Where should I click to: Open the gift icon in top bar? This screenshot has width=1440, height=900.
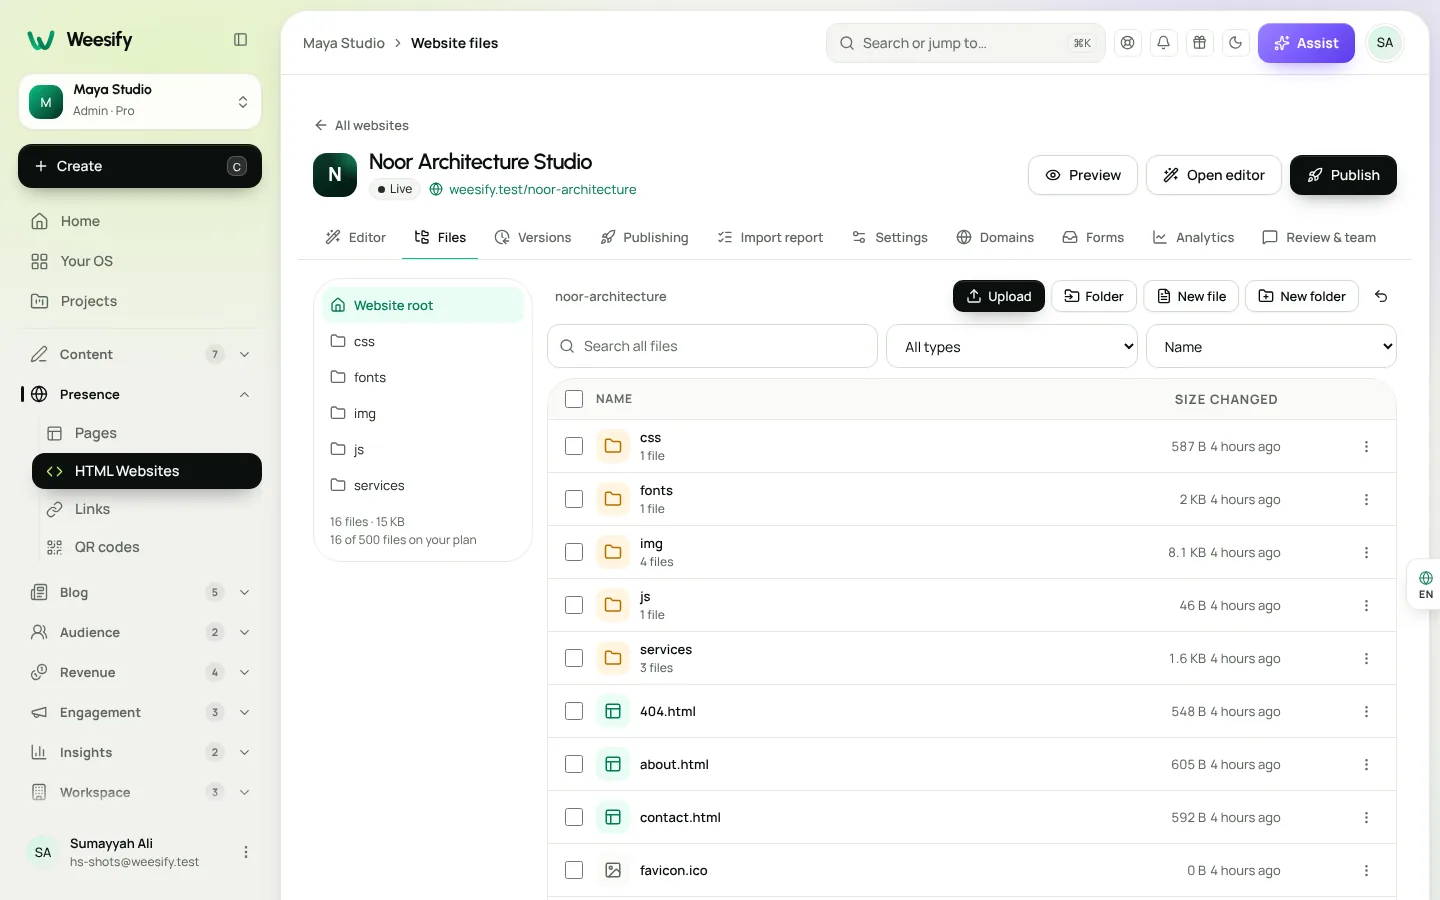[1199, 43]
